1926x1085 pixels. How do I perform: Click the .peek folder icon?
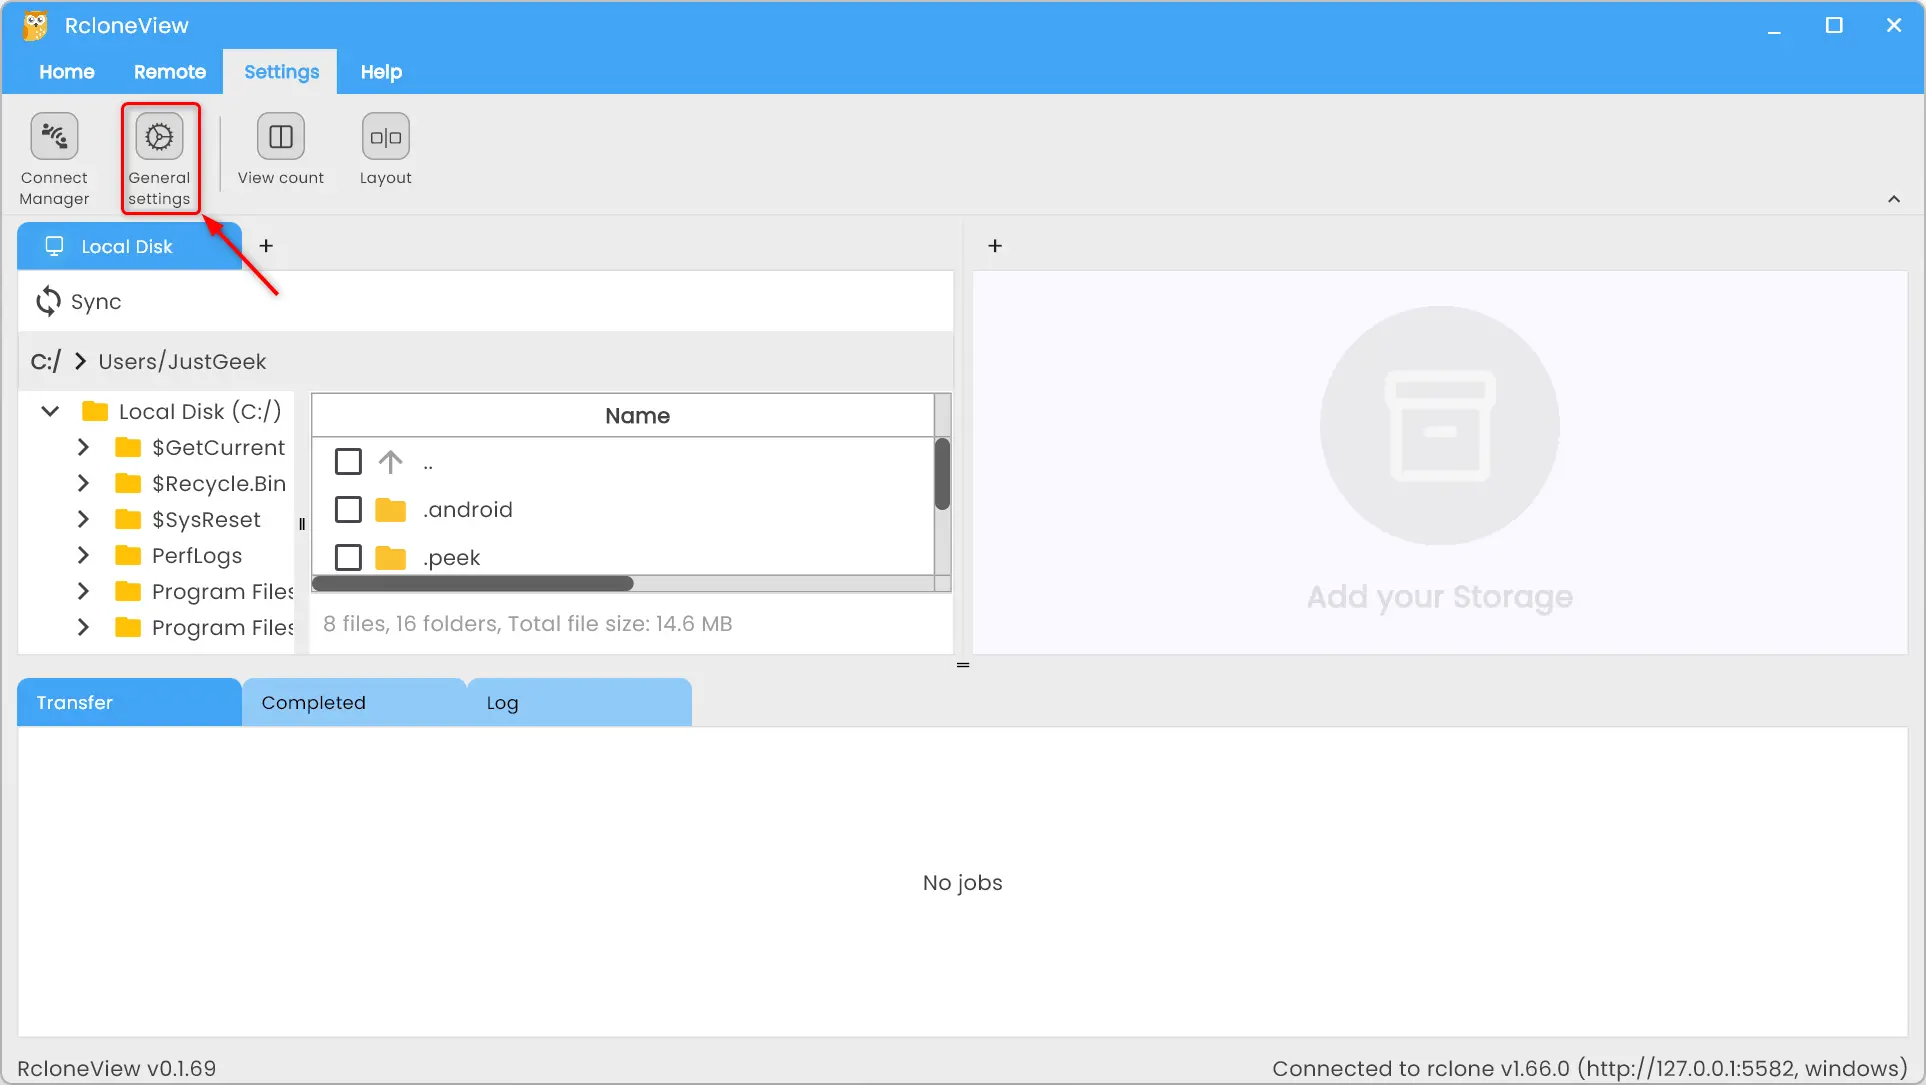point(390,558)
